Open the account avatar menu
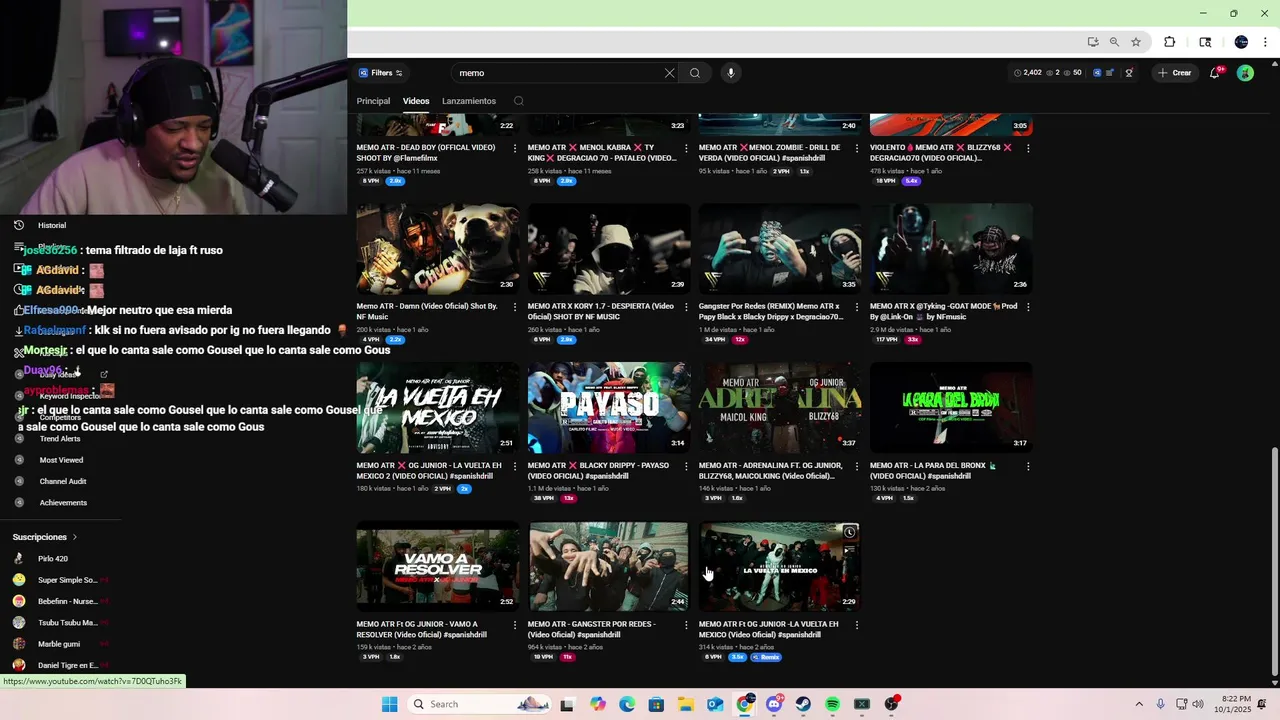Image resolution: width=1280 pixels, height=720 pixels. 1245,73
